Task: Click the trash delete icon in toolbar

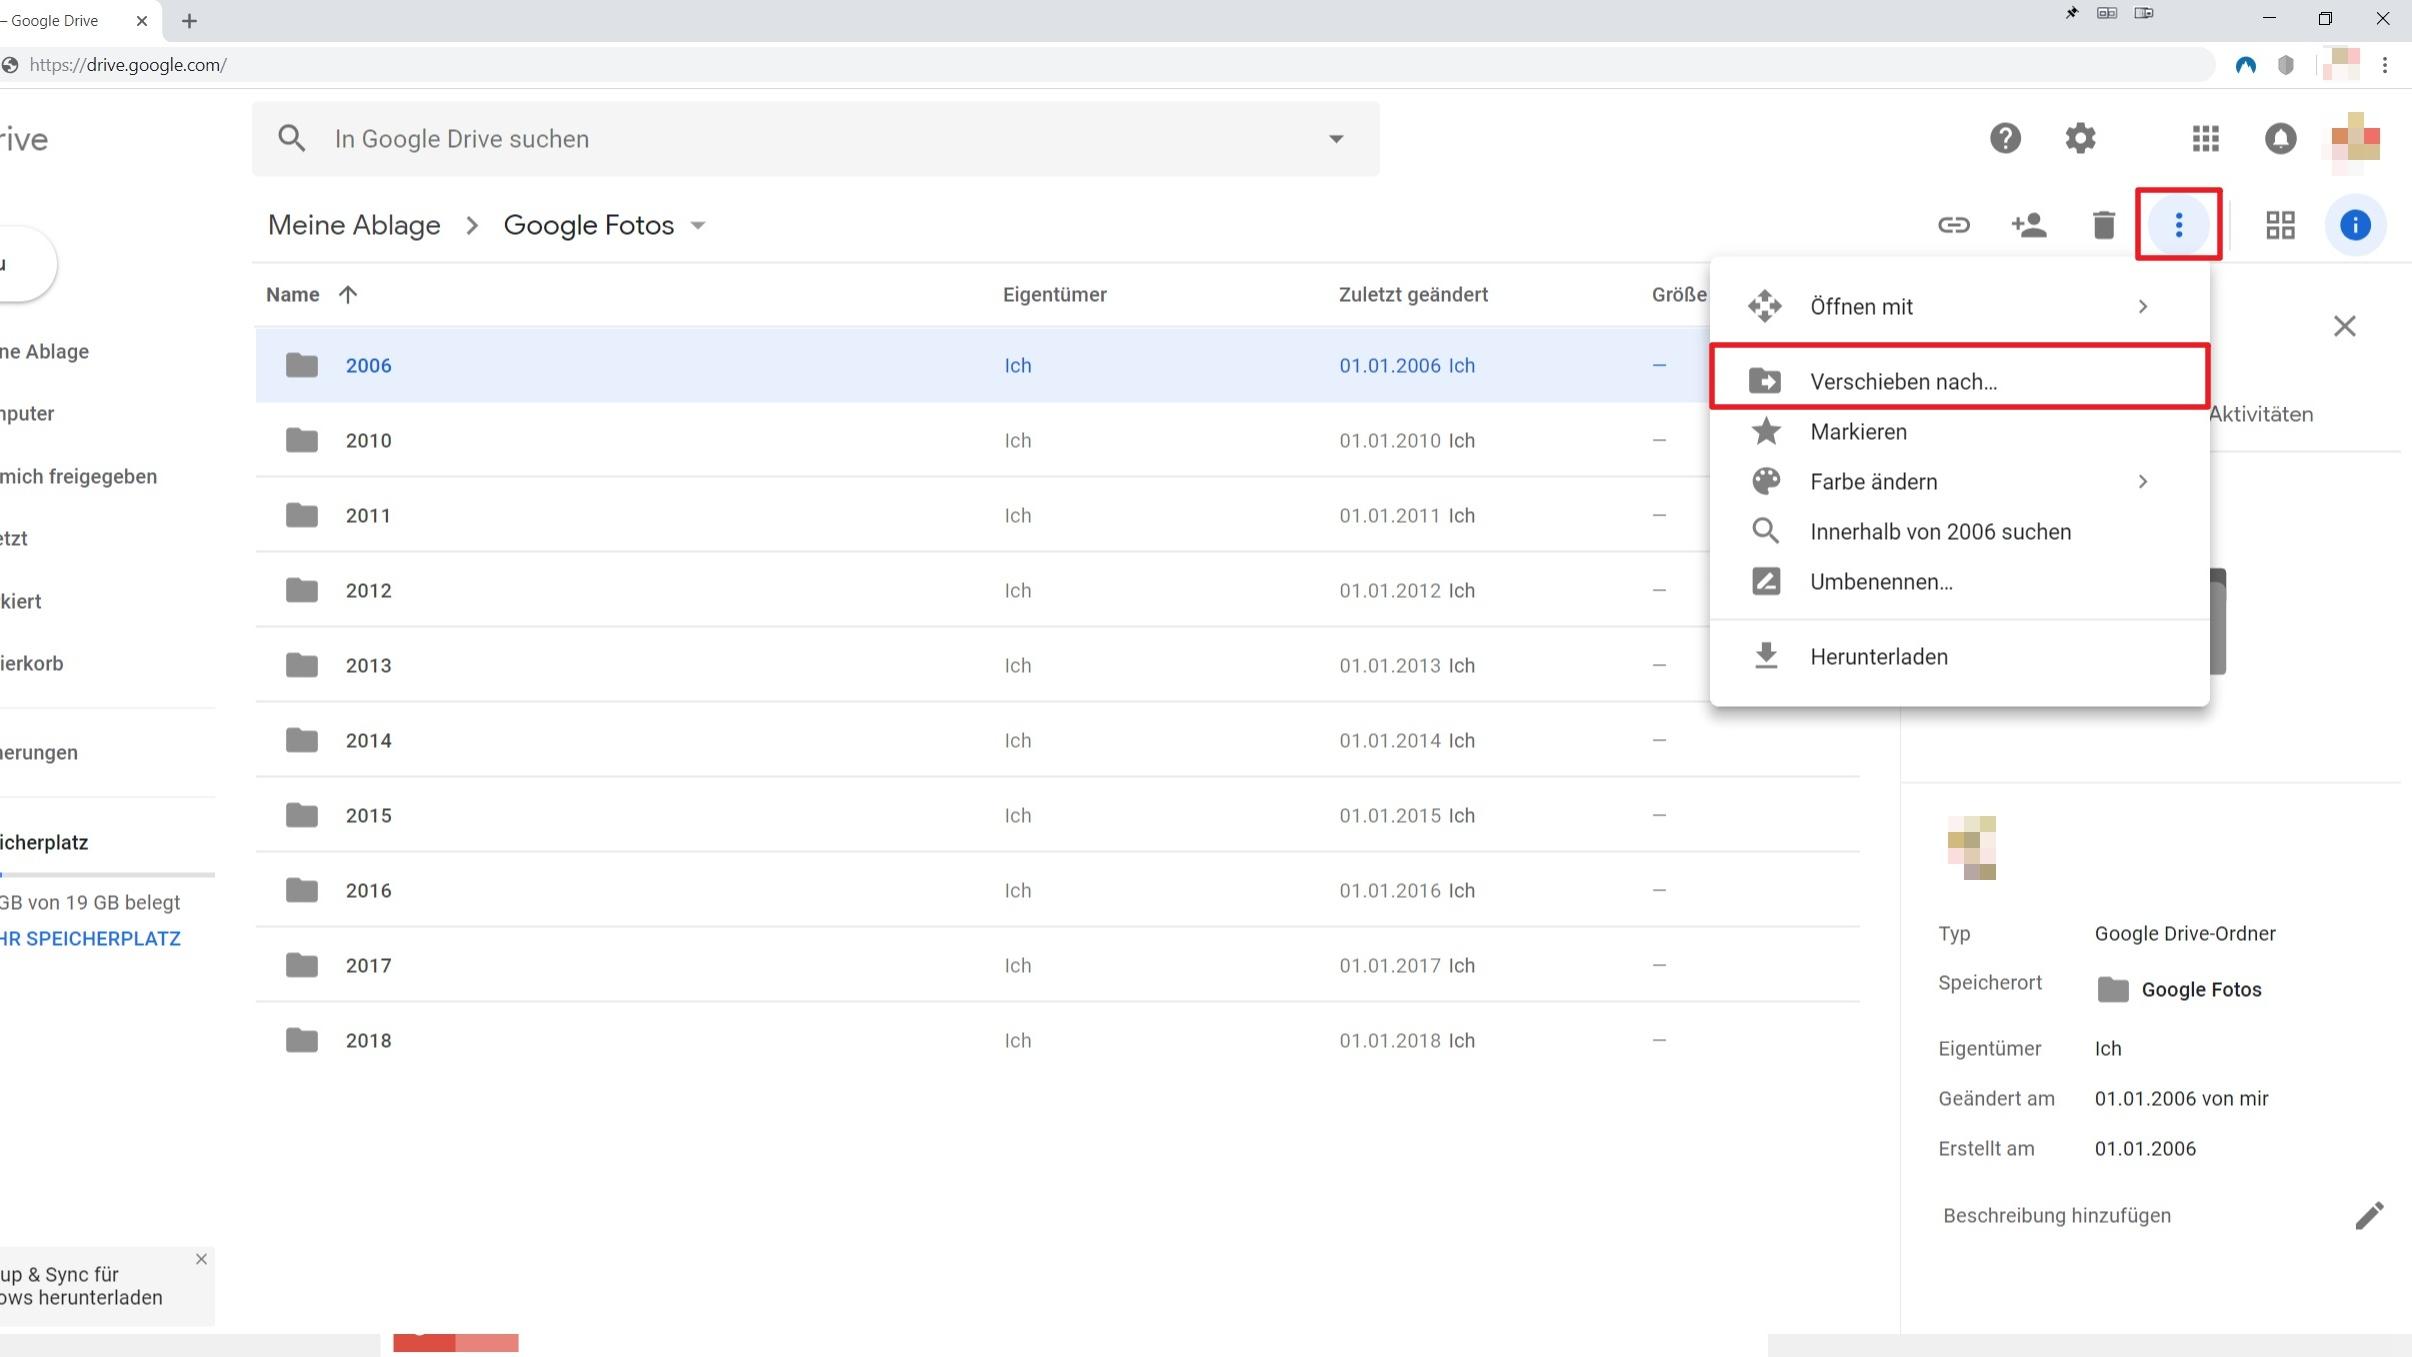Action: [2103, 225]
